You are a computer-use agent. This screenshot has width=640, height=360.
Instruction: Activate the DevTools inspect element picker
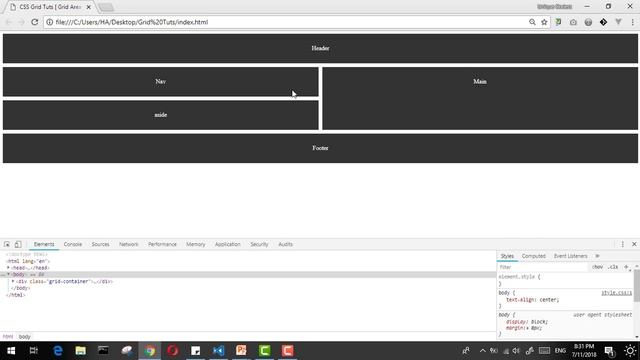(x=7, y=244)
